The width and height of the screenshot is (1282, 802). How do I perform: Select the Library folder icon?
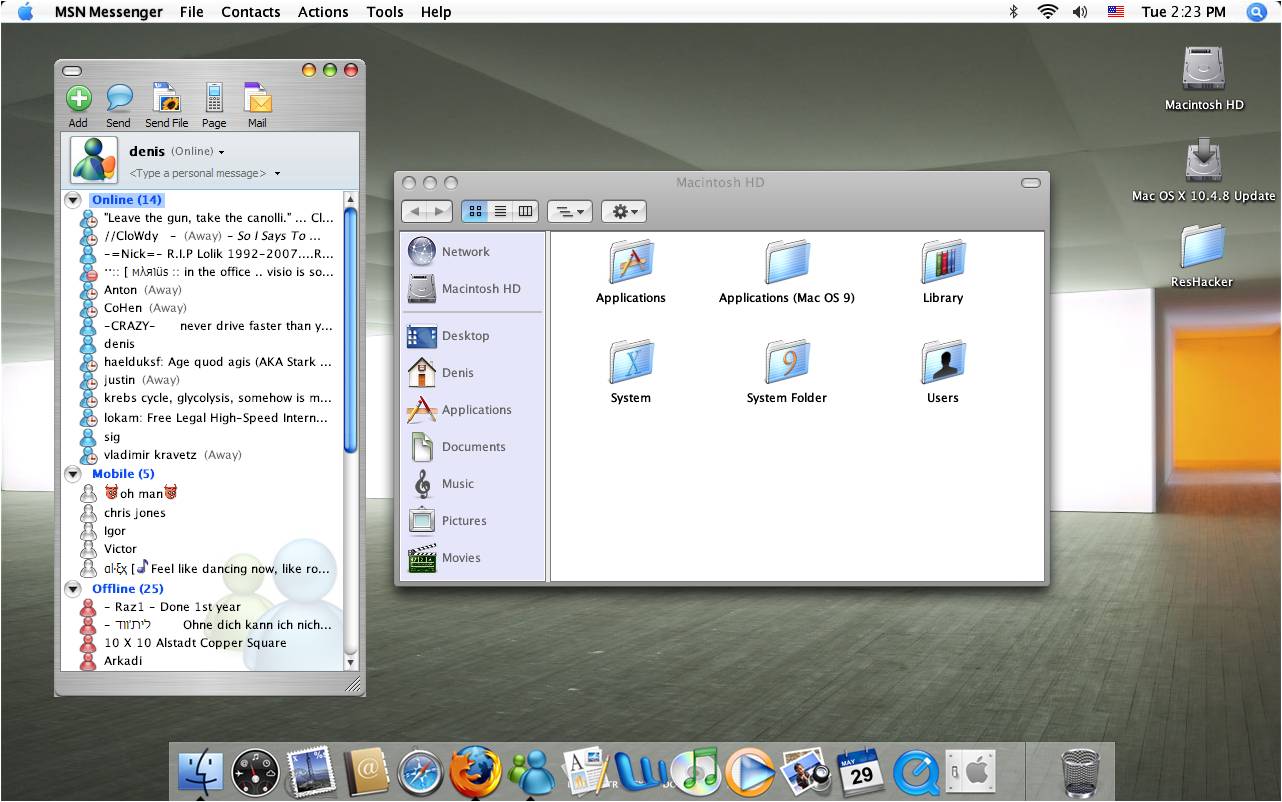[x=943, y=263]
